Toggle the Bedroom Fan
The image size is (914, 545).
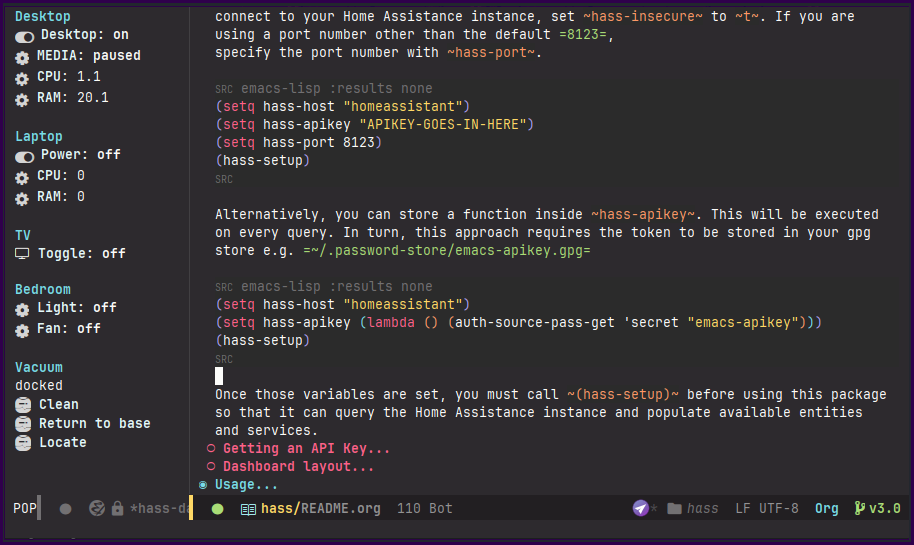pos(22,329)
